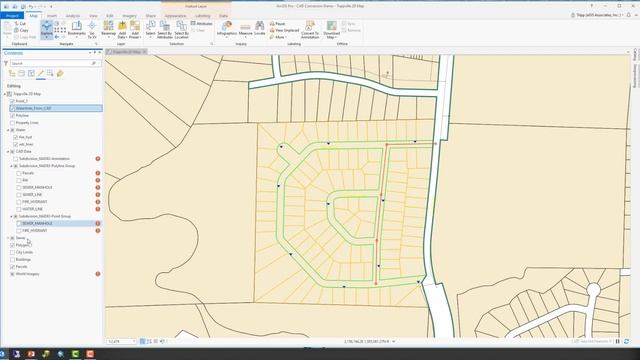Collapse the map root node
Viewport: 640px width, 360px height.
[x=4, y=94]
